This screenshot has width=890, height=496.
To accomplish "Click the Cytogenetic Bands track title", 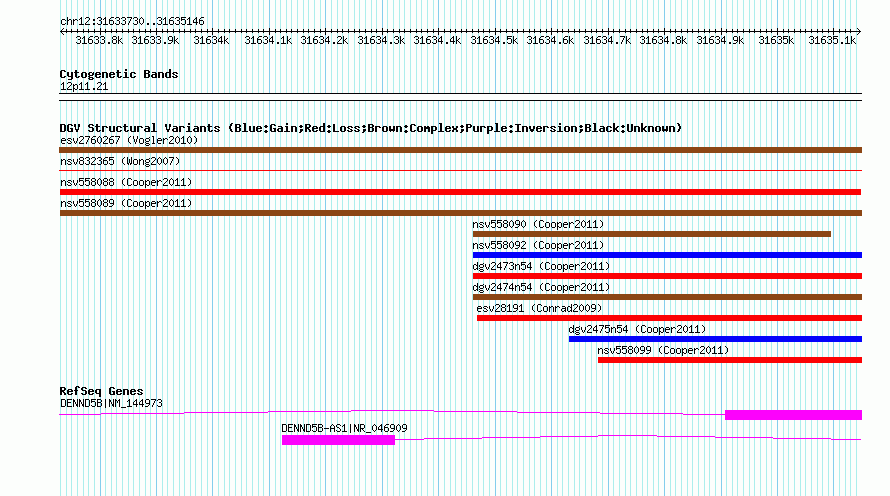I will click(x=119, y=74).
